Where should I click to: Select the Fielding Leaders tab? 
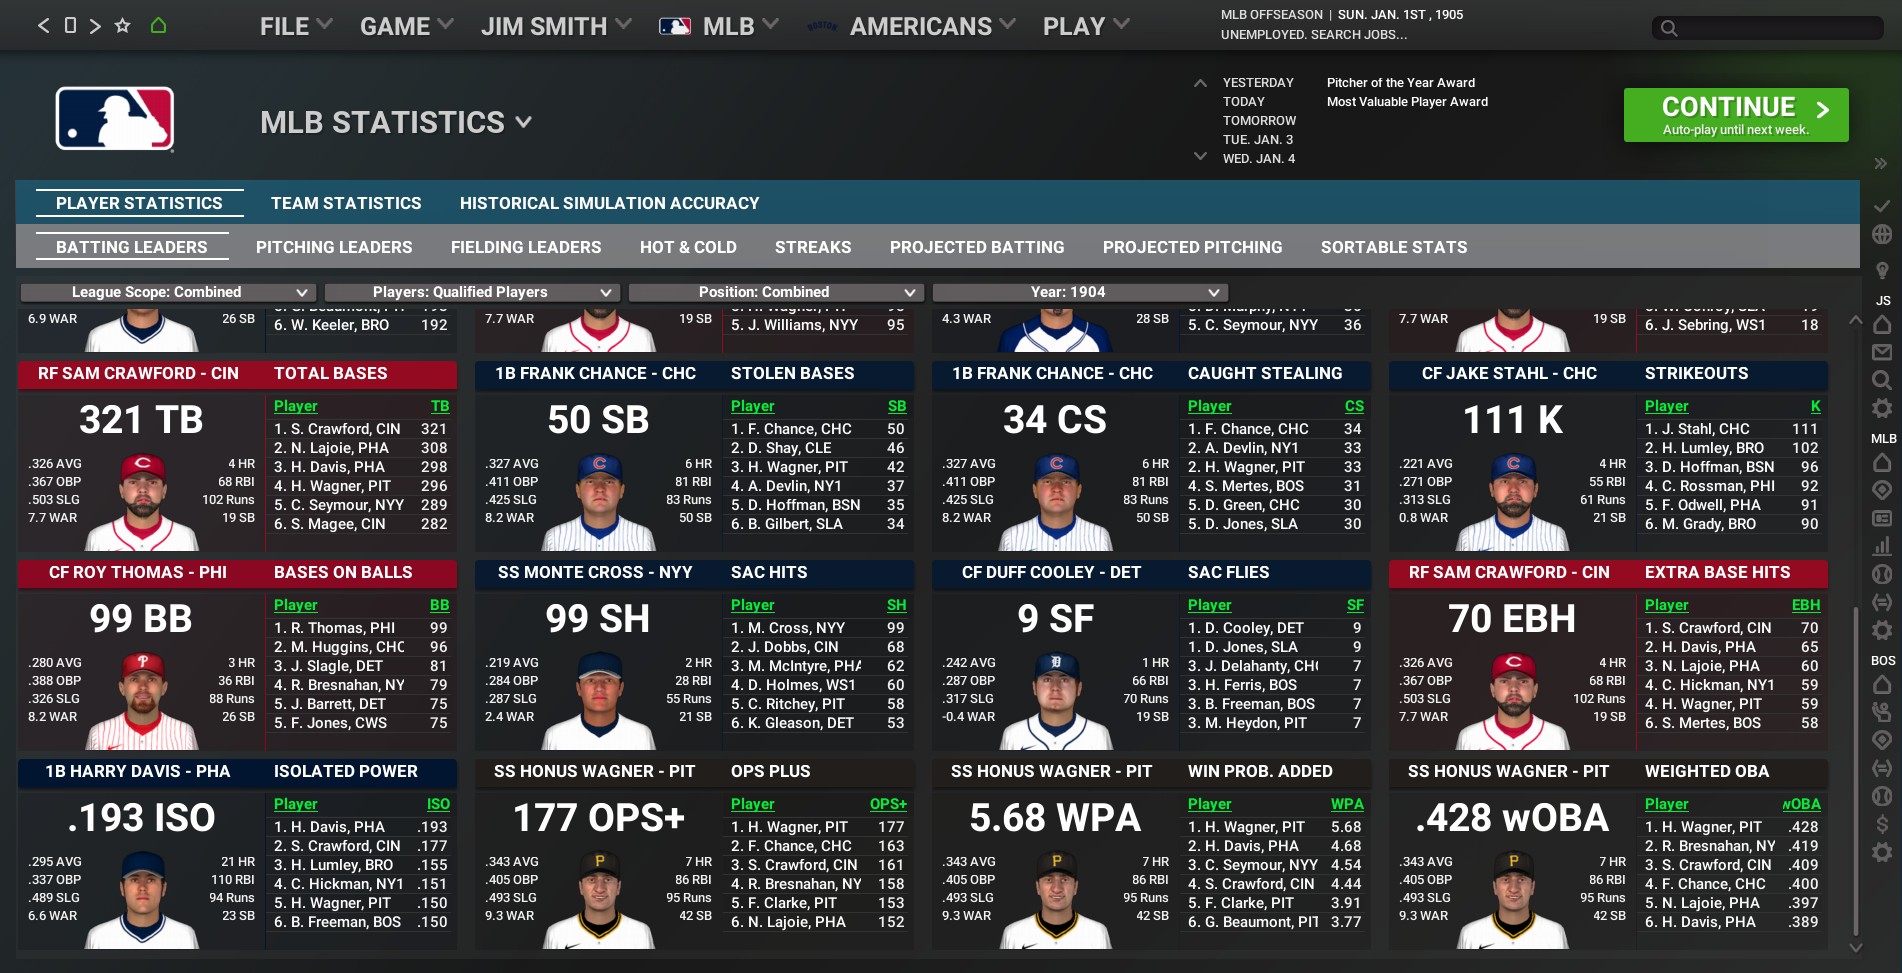pos(526,247)
